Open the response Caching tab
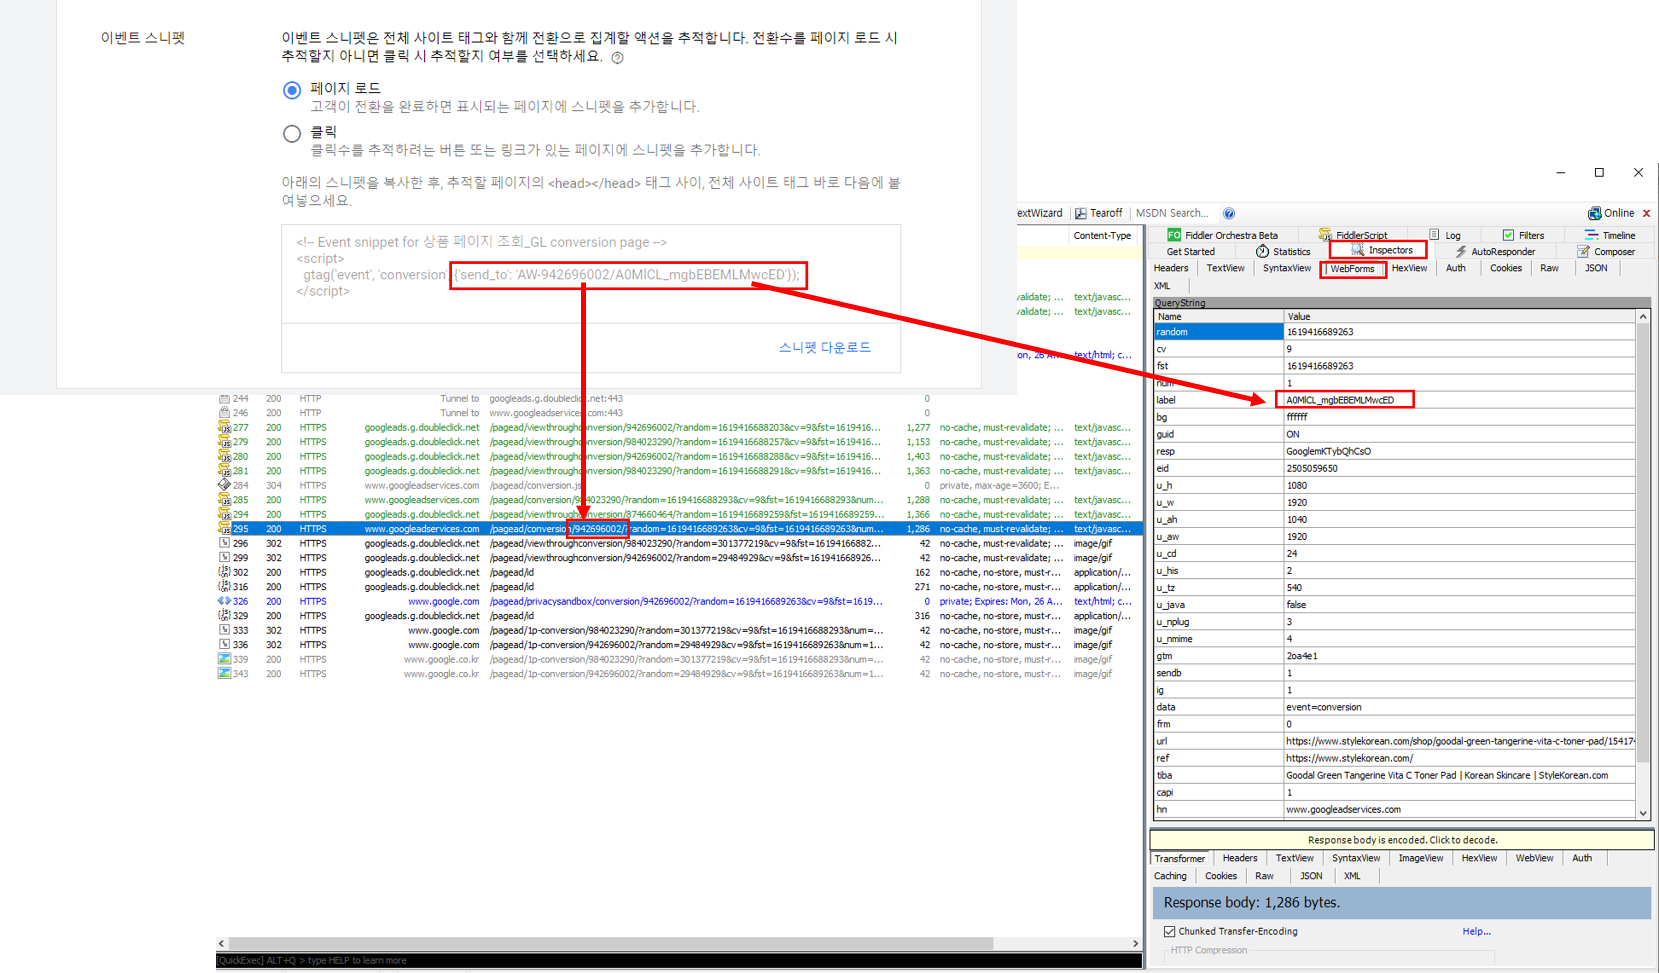 tap(1170, 876)
